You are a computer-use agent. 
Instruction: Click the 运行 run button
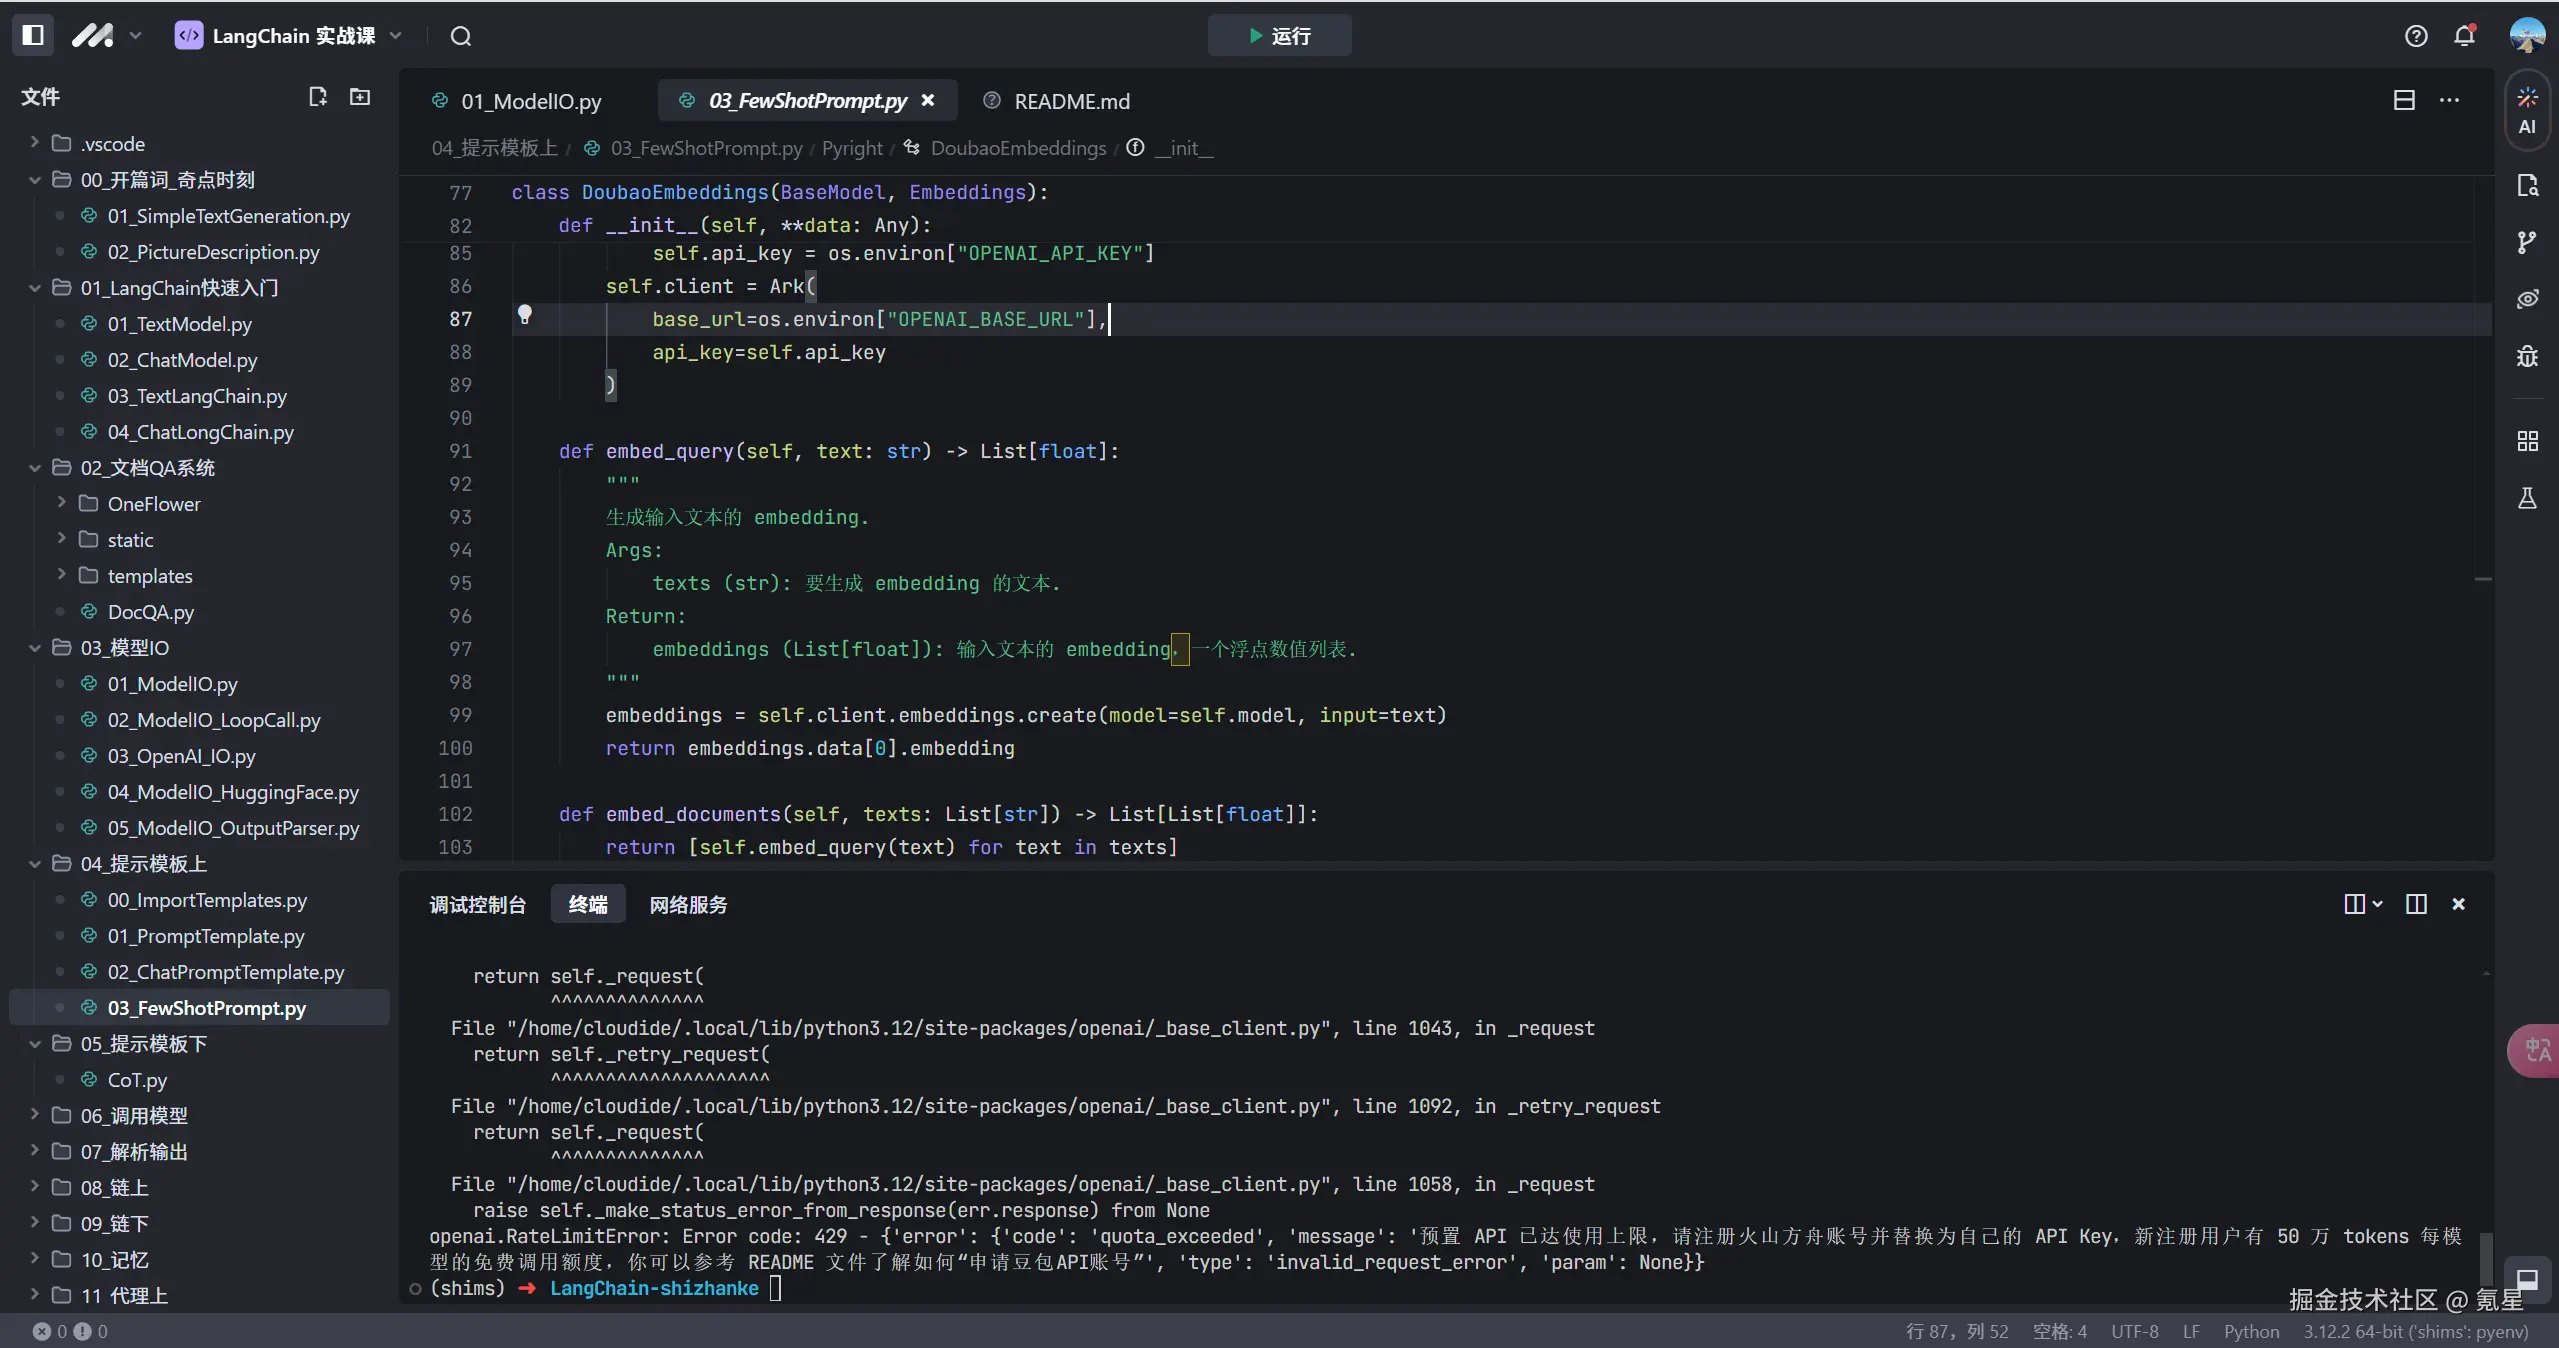[1279, 36]
